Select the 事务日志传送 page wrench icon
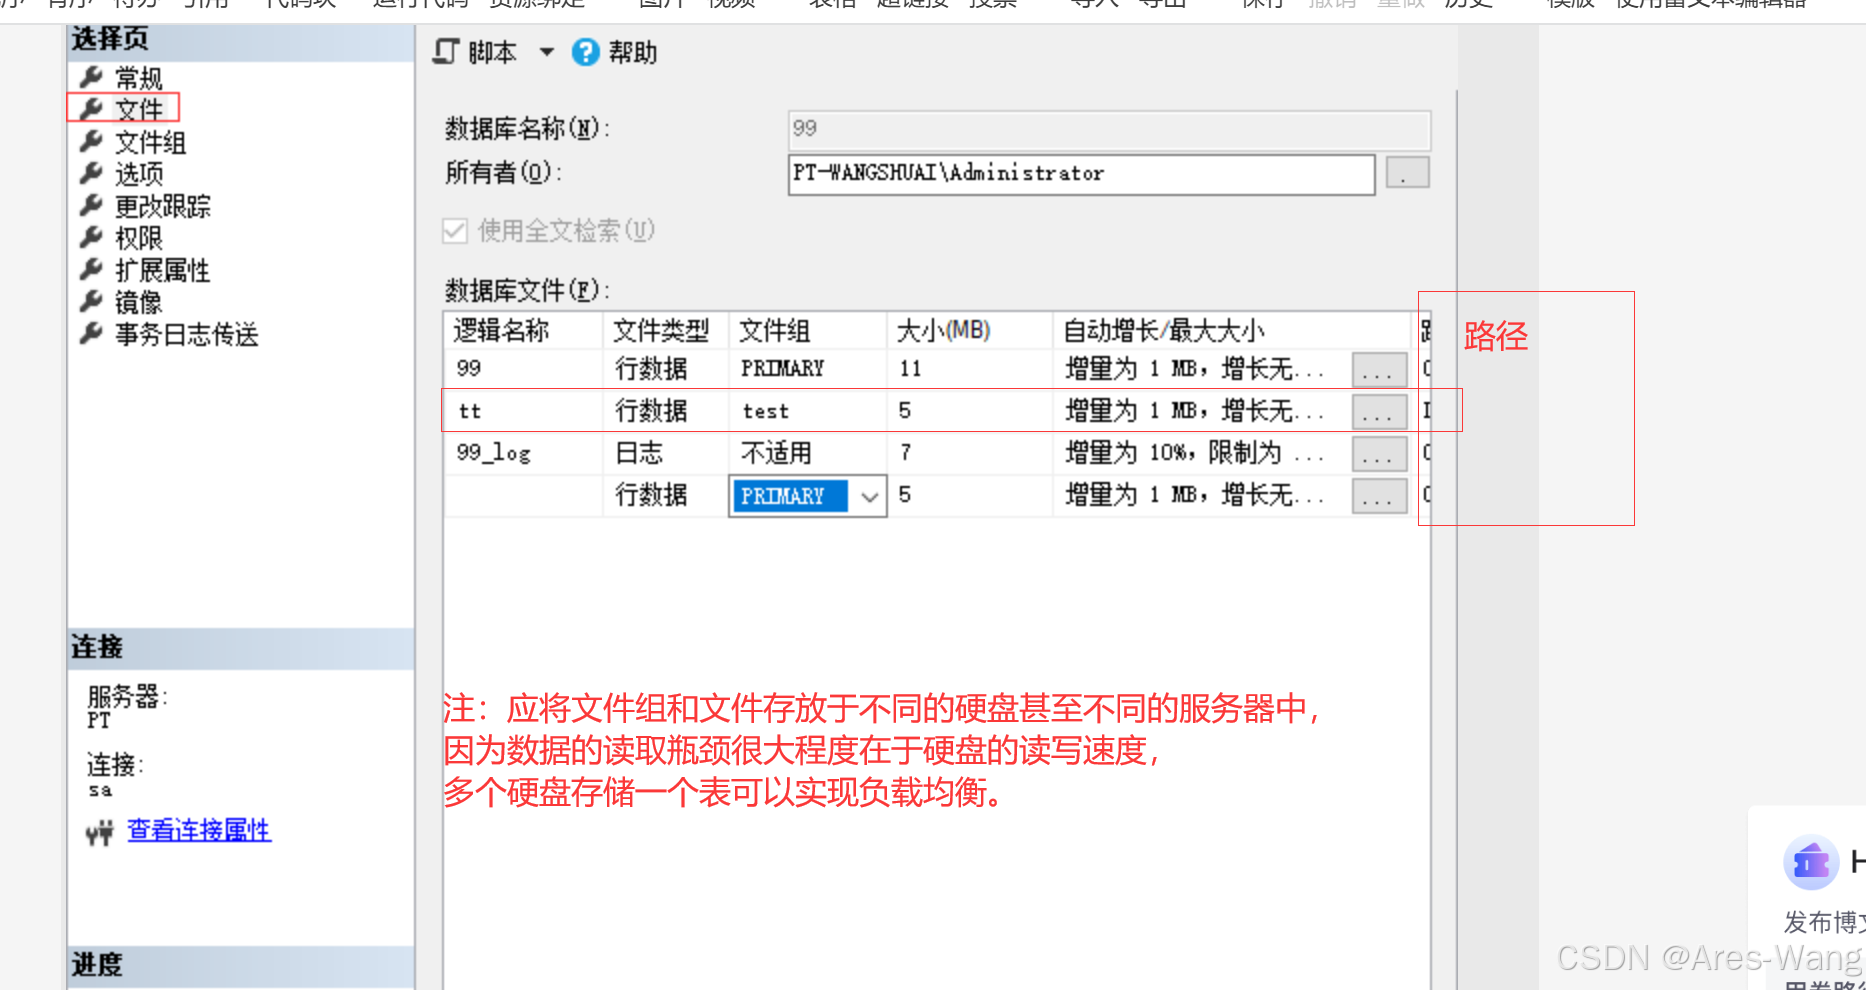1866x990 pixels. click(x=92, y=333)
